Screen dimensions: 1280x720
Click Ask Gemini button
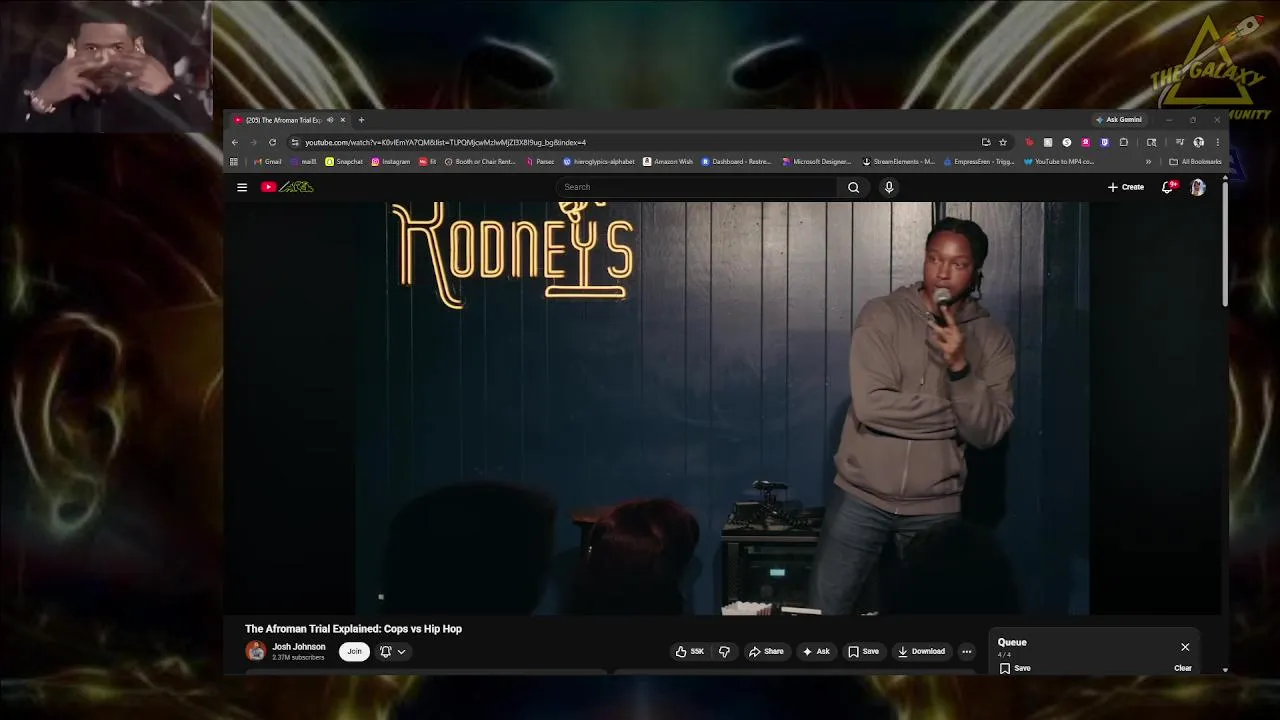(1119, 120)
